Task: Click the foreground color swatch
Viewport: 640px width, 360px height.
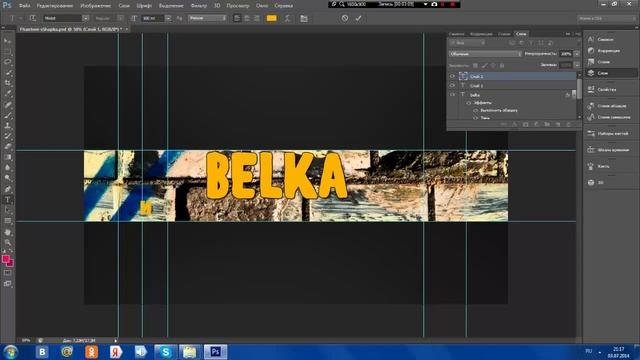Action: click(x=5, y=259)
